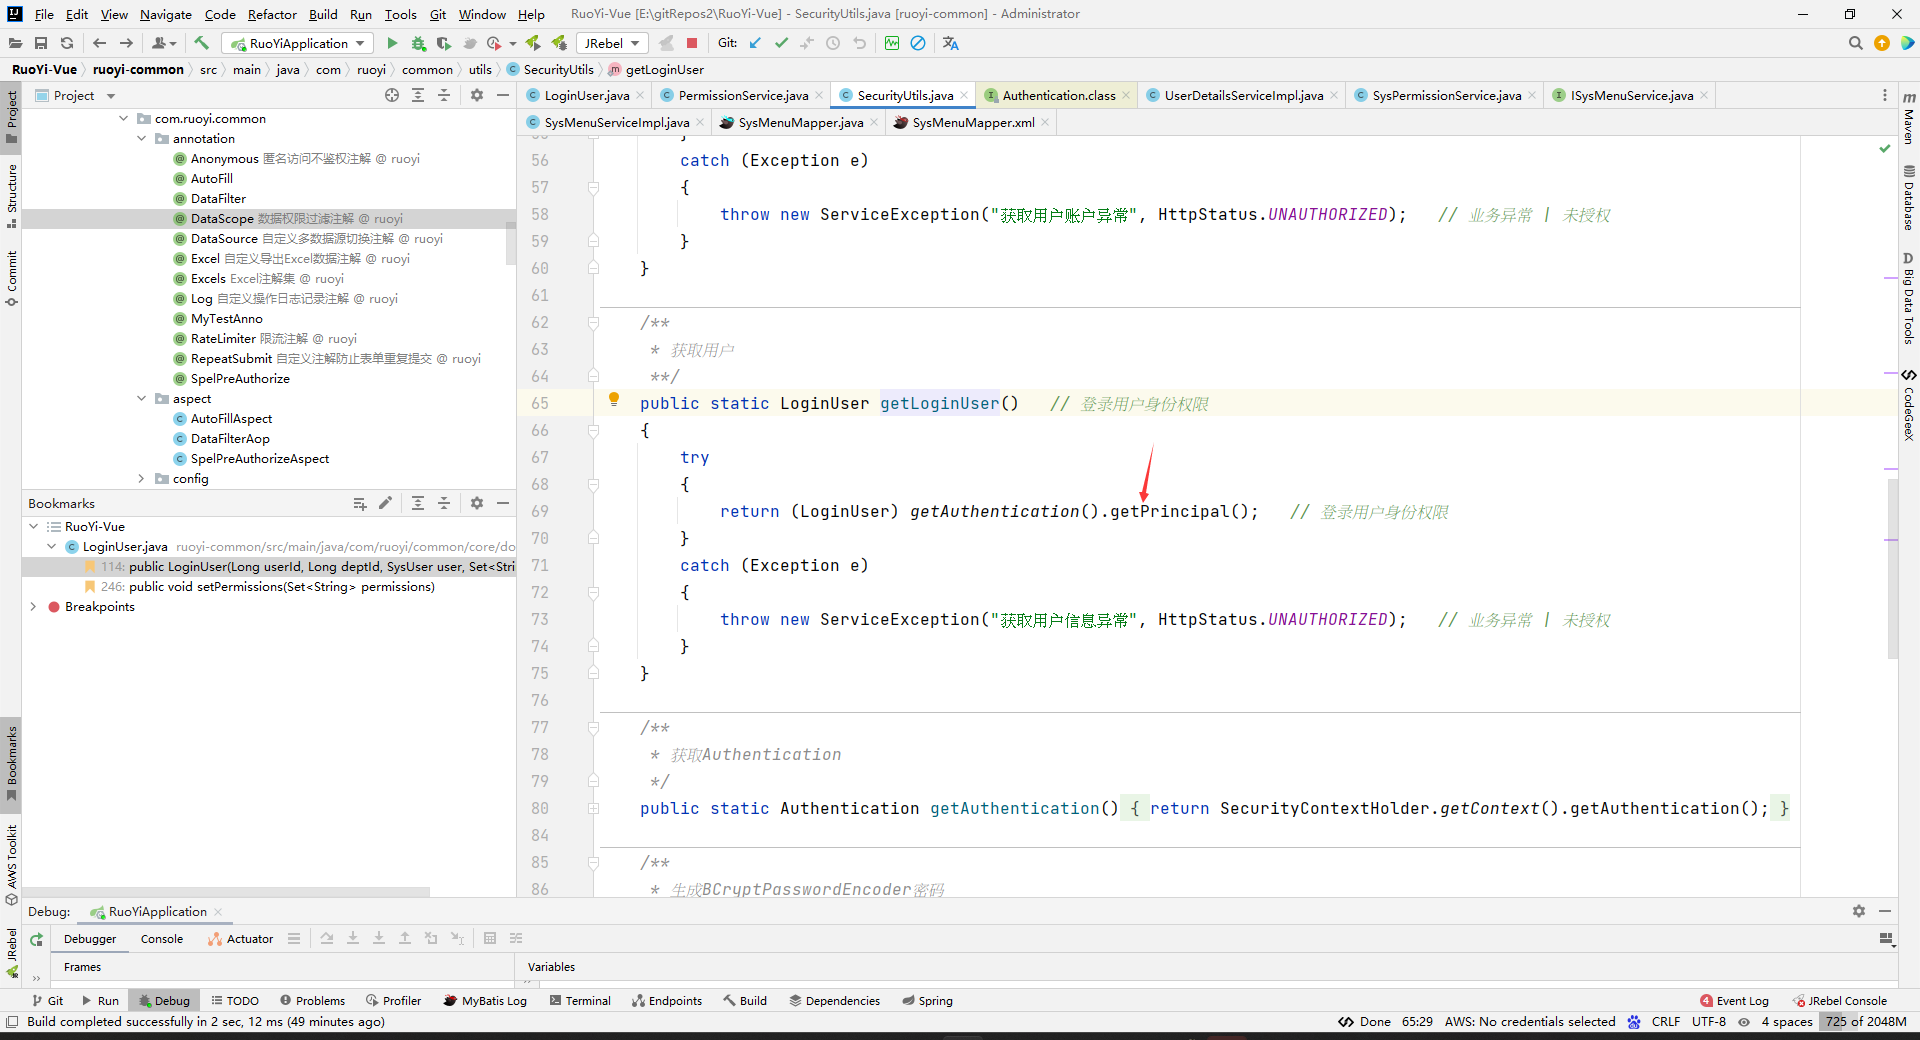
Task: Start debugging with the bug icon
Action: [418, 43]
